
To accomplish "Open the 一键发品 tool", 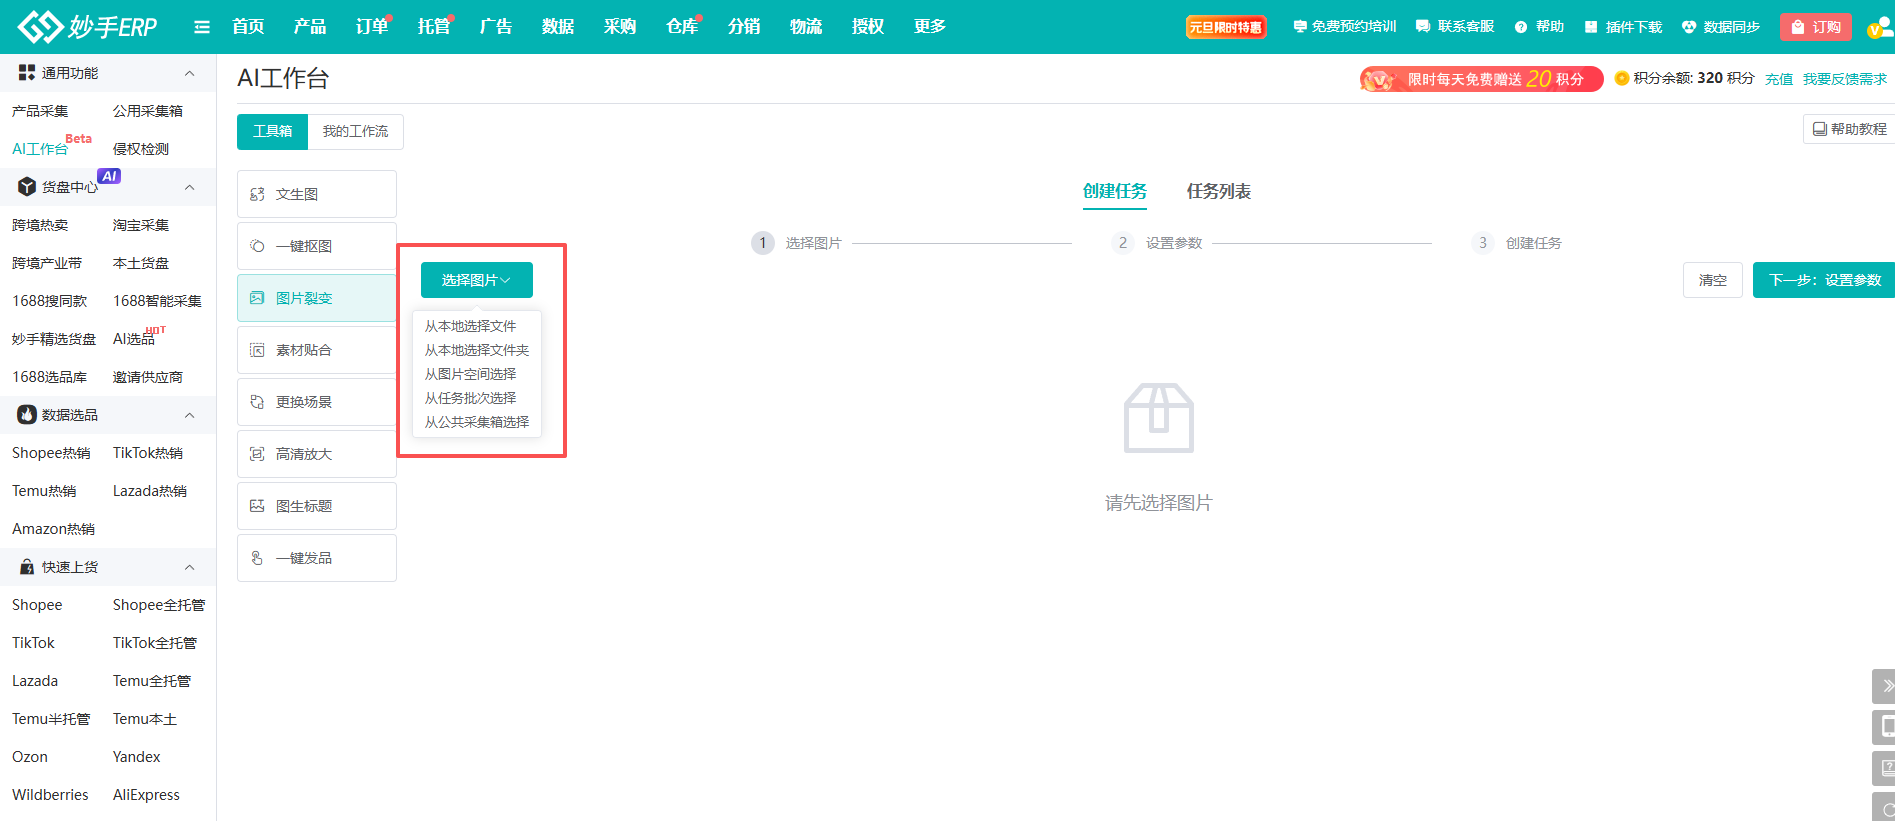I will tap(316, 558).
